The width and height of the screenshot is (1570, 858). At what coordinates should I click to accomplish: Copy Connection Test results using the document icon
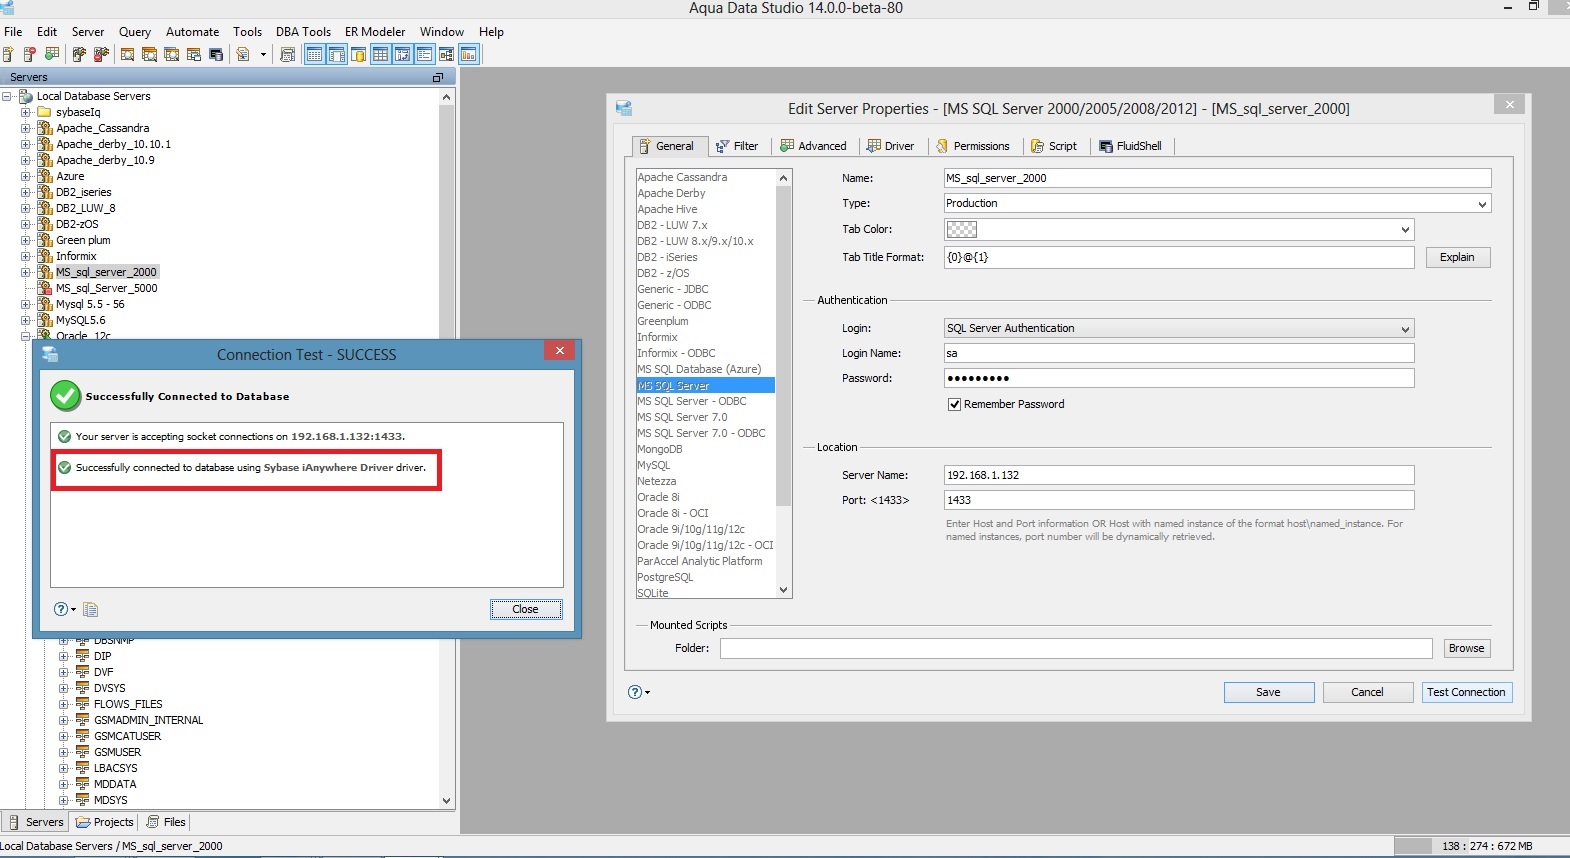[x=90, y=609]
